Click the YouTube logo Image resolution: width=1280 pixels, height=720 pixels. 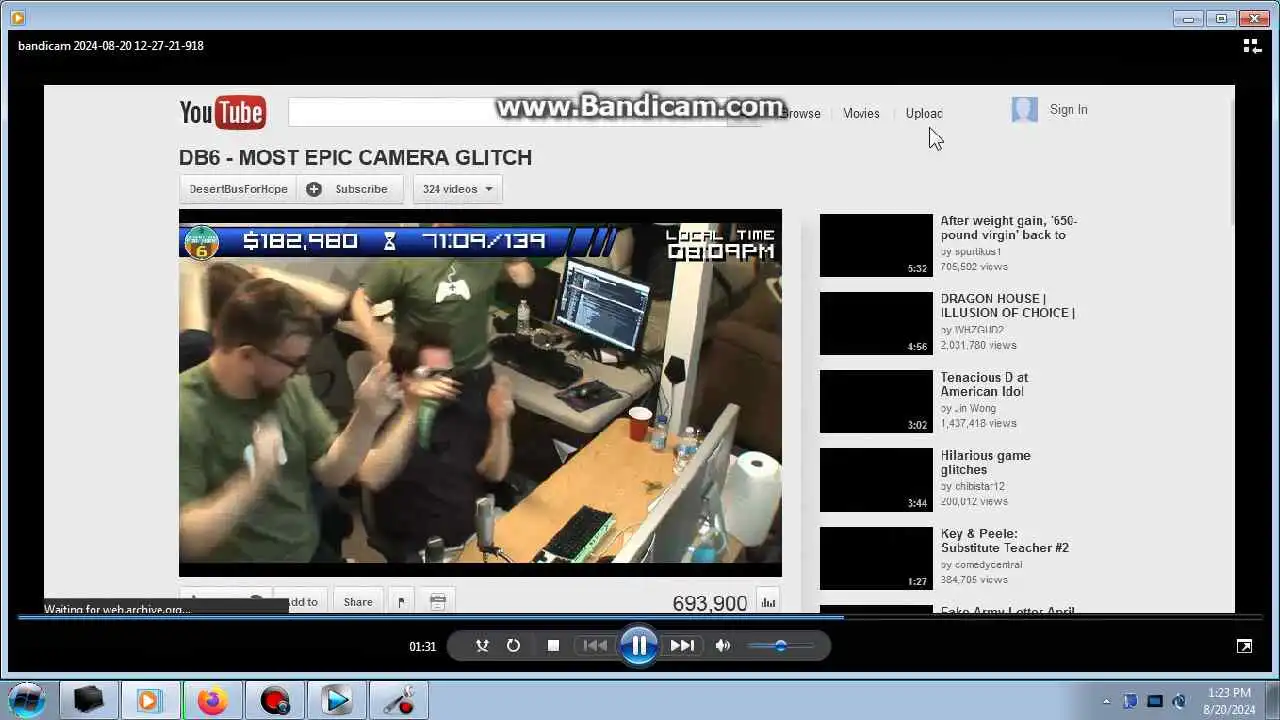(x=222, y=113)
